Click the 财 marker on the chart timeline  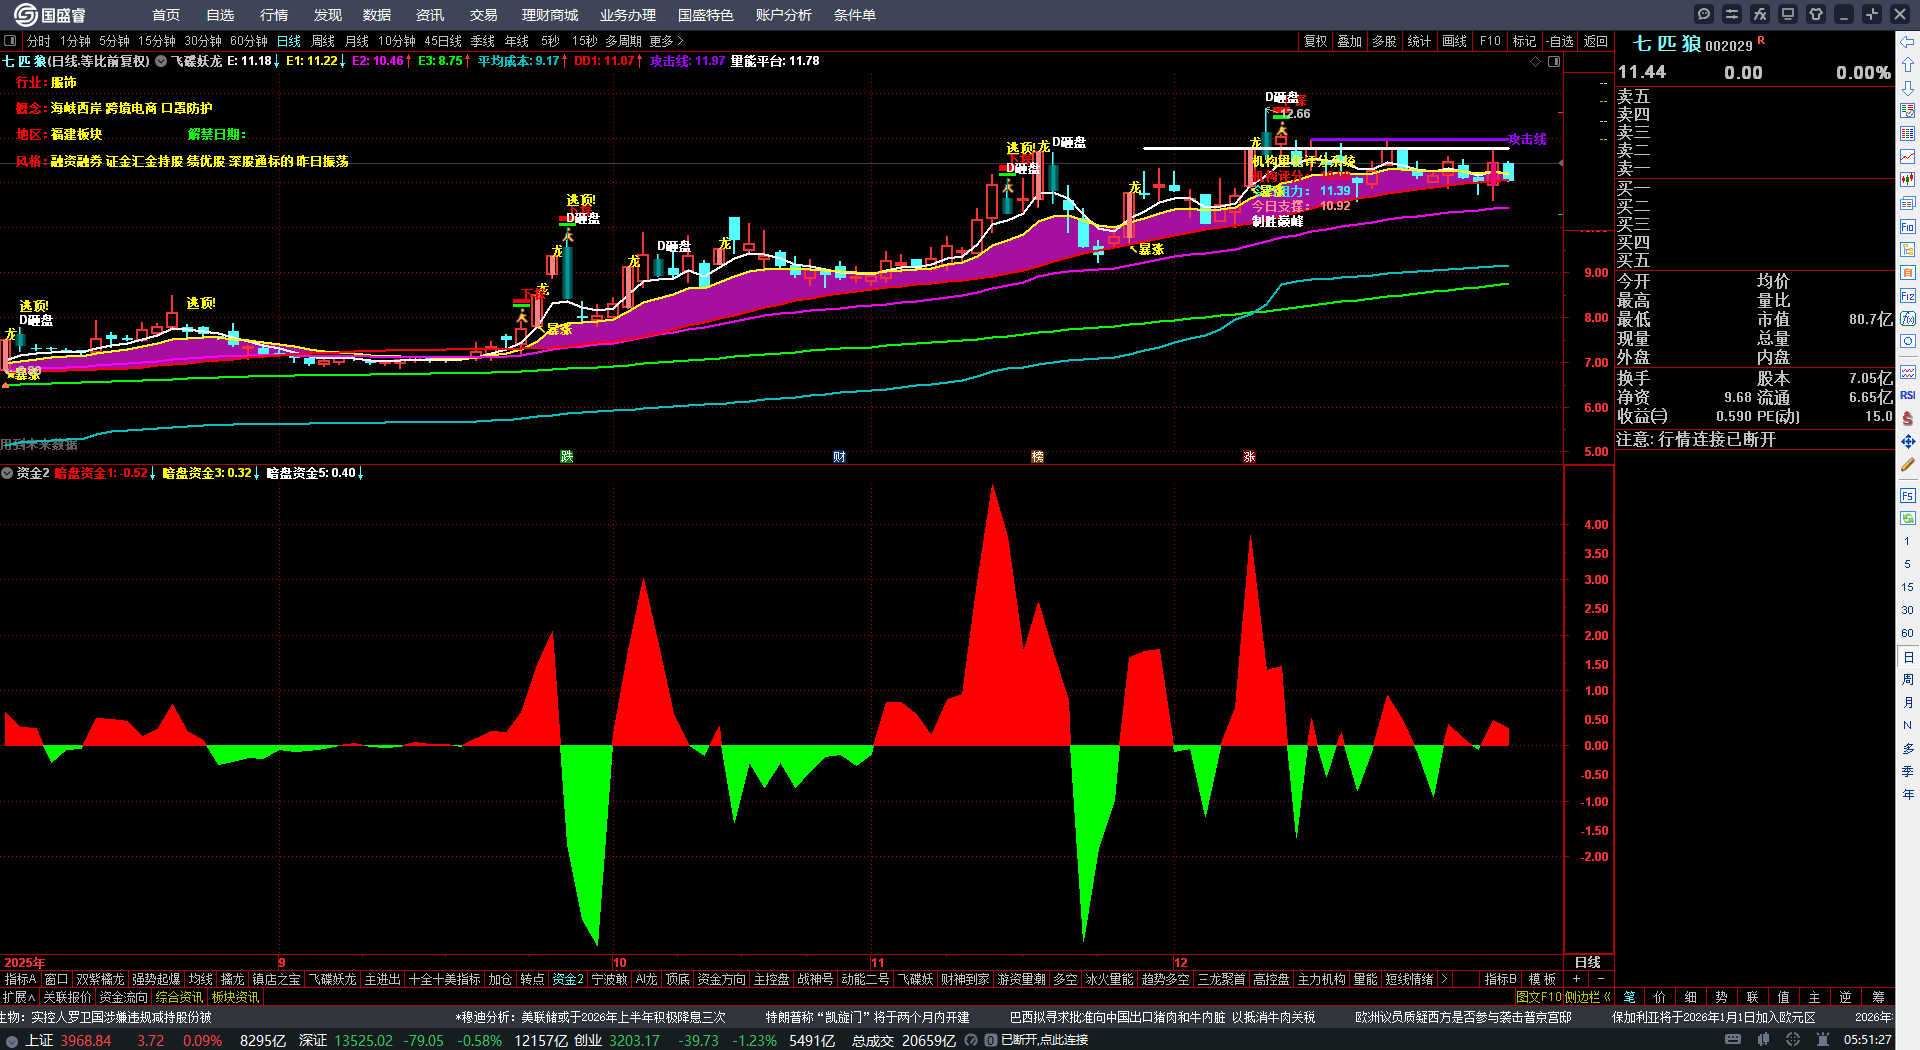[839, 457]
